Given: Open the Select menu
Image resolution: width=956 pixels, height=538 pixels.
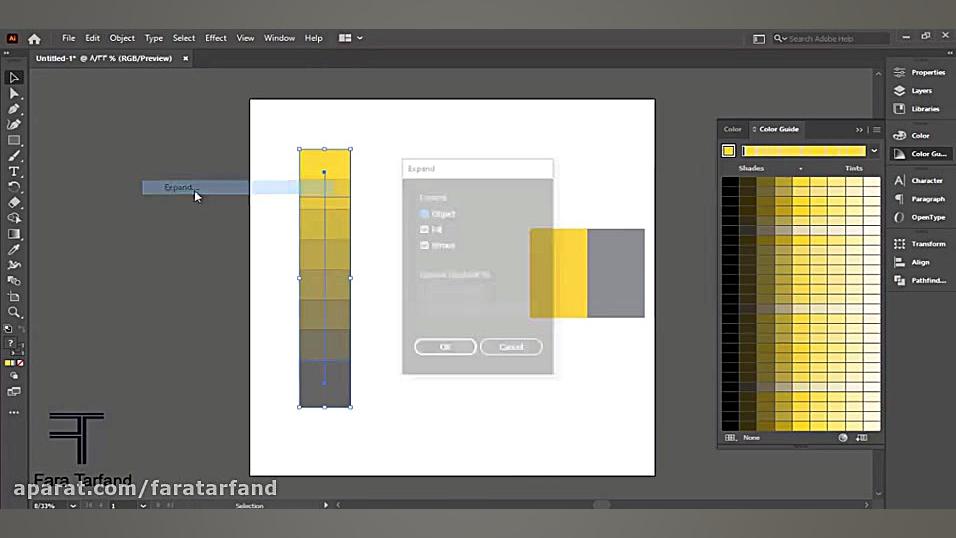Looking at the screenshot, I should pos(184,38).
